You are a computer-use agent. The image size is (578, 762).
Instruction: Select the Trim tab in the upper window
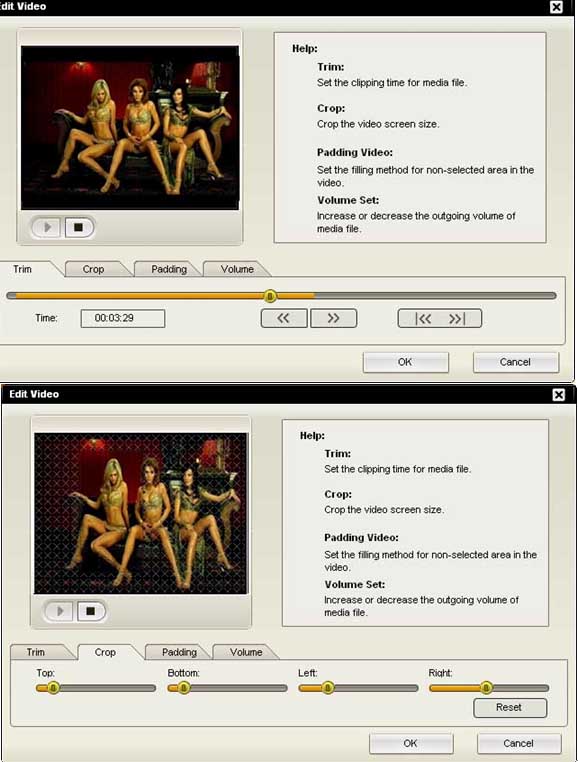tap(22, 269)
